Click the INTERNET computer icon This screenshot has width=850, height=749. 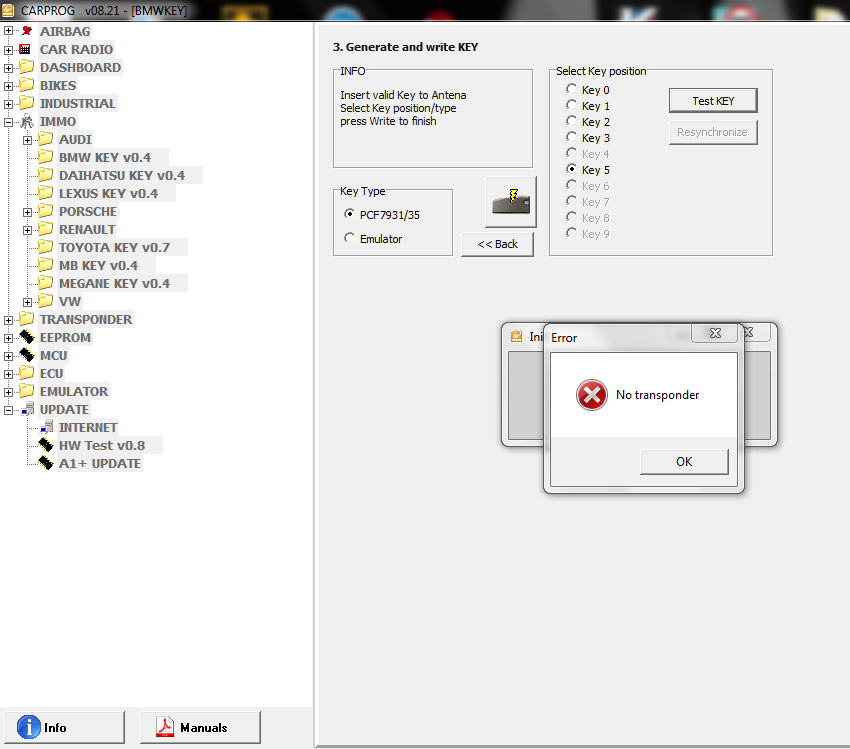tap(47, 427)
